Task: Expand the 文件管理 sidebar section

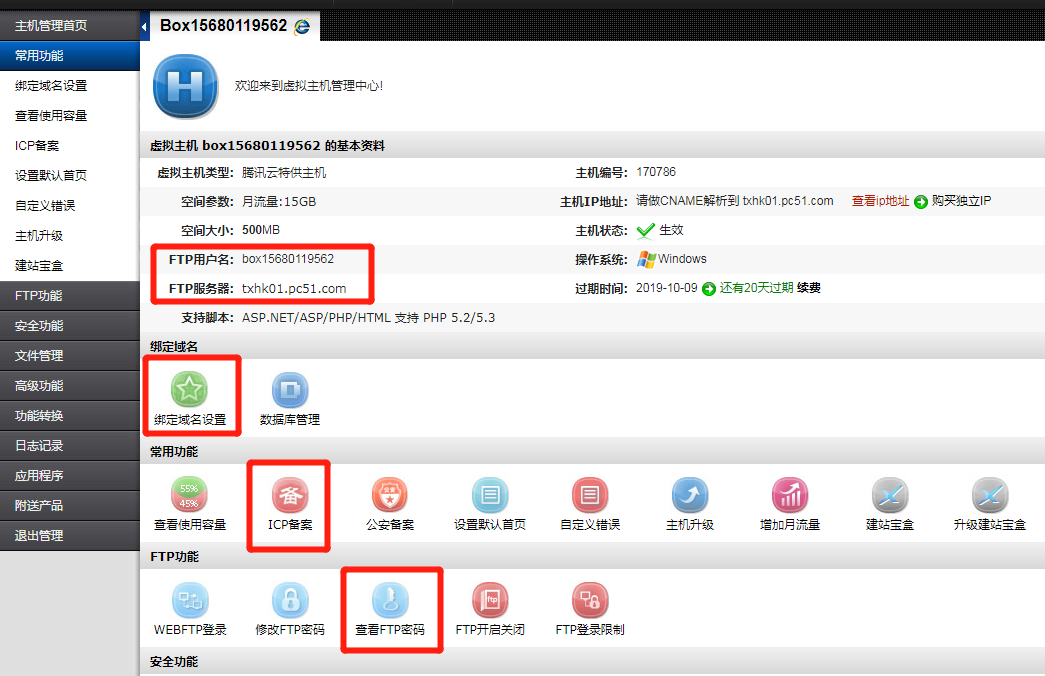Action: click(70, 355)
